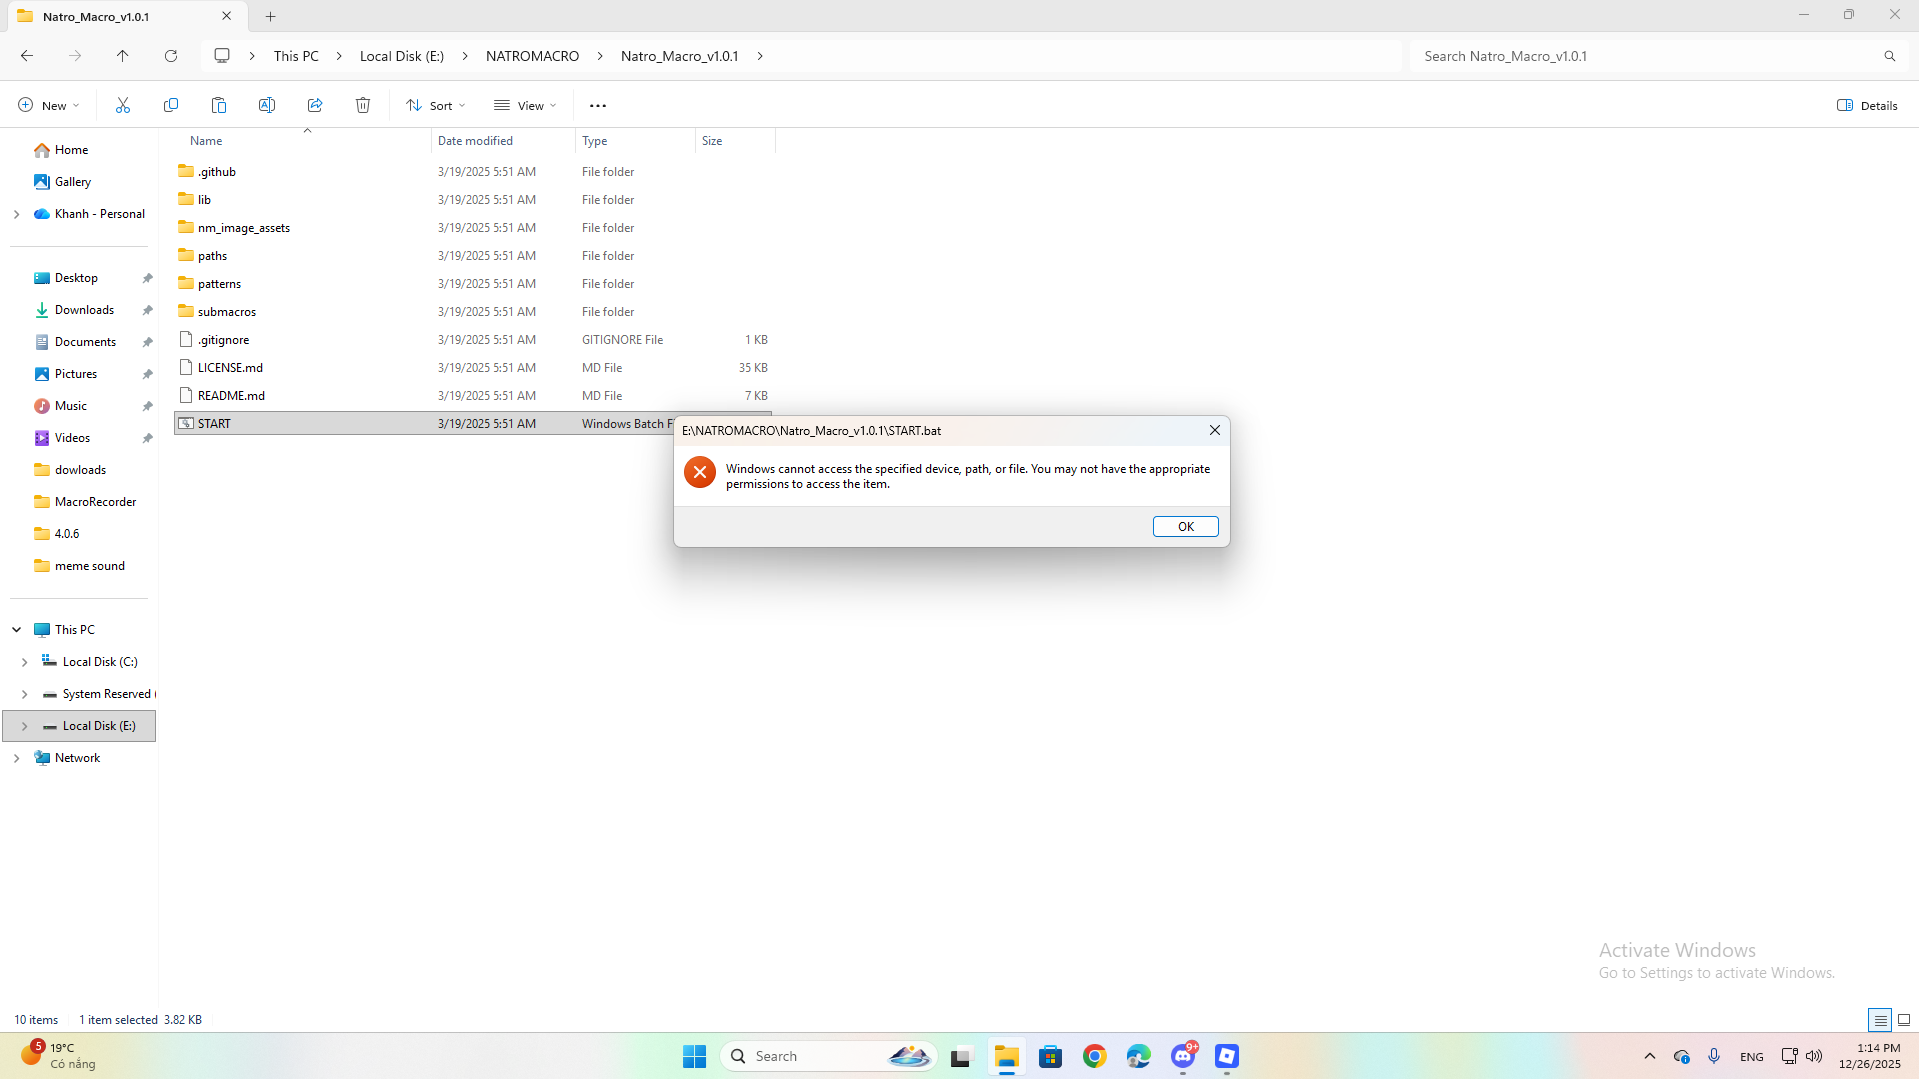Expand Khanh - Personal OneDrive node

17,214
